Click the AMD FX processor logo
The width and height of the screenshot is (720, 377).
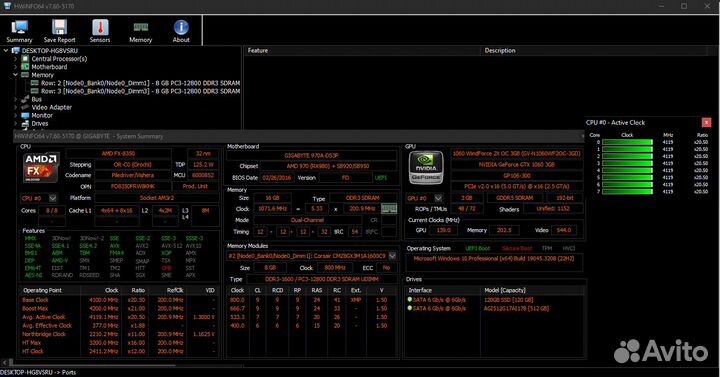[41, 167]
